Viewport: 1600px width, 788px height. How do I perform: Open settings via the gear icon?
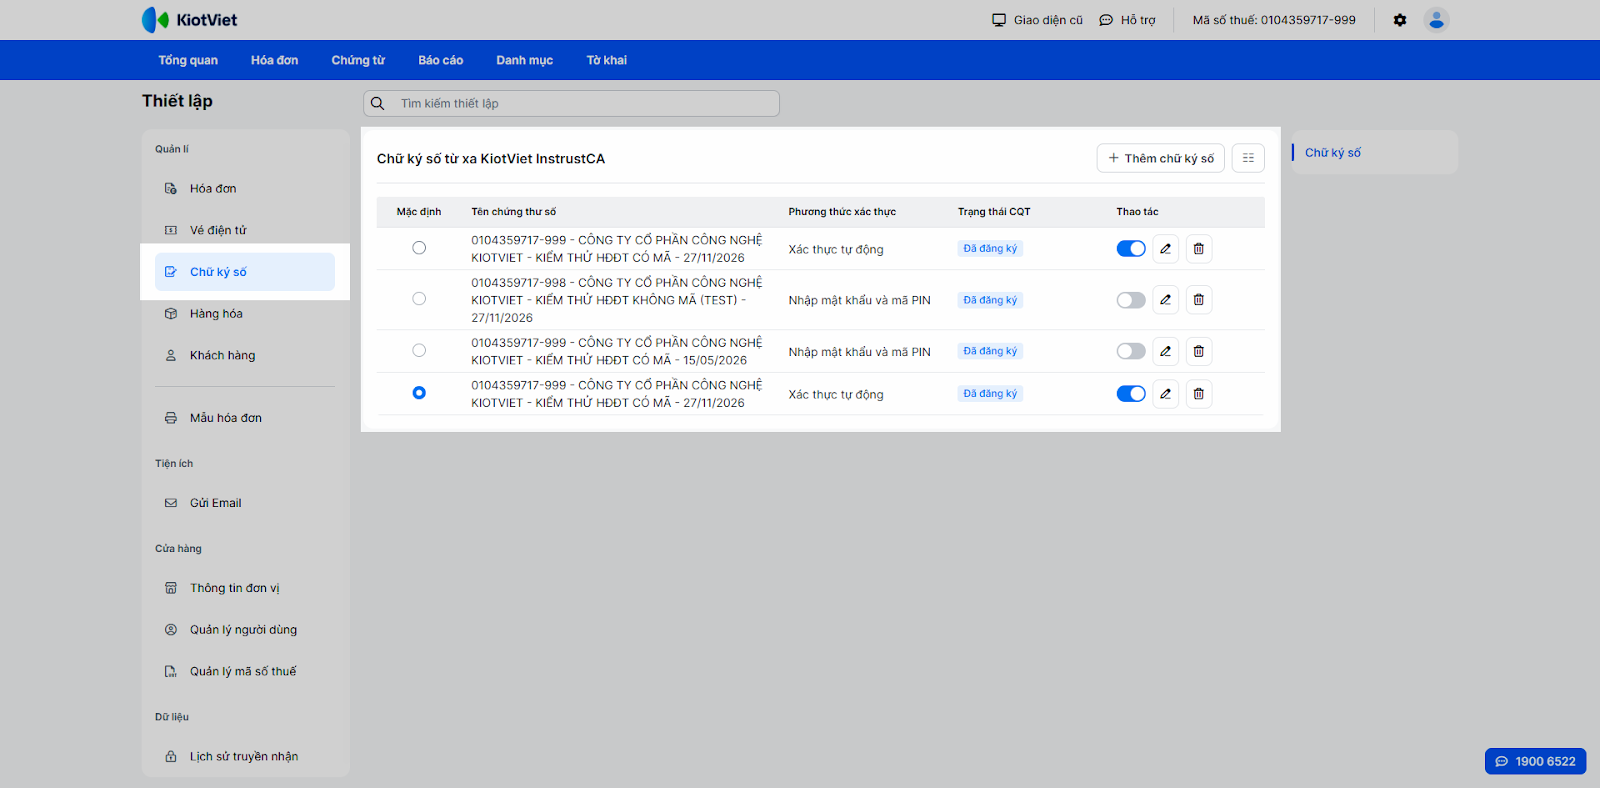(1400, 20)
